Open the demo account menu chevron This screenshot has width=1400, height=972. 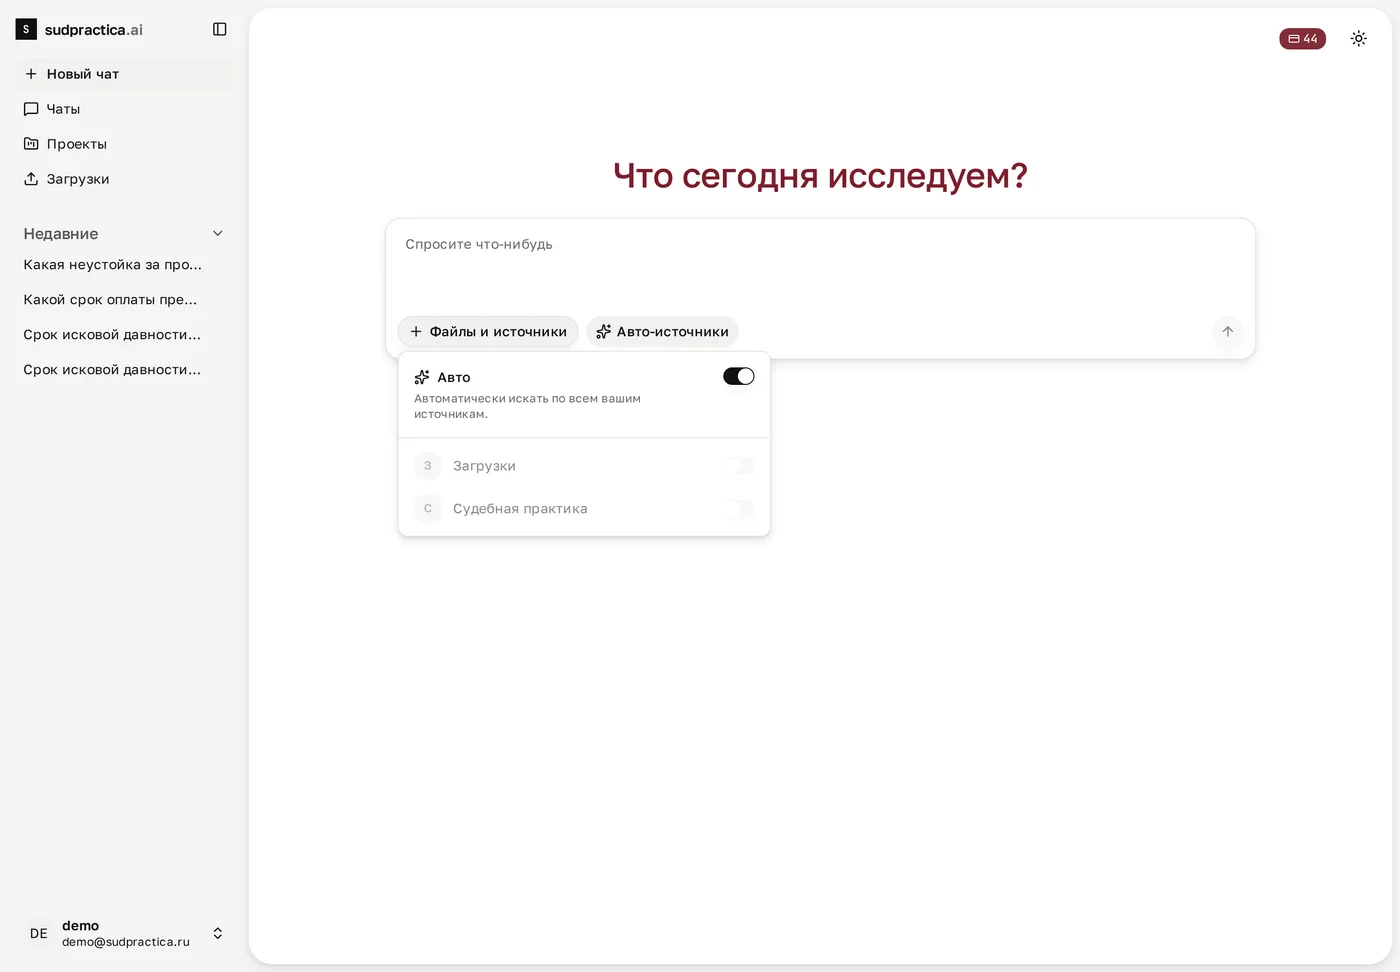click(x=218, y=933)
